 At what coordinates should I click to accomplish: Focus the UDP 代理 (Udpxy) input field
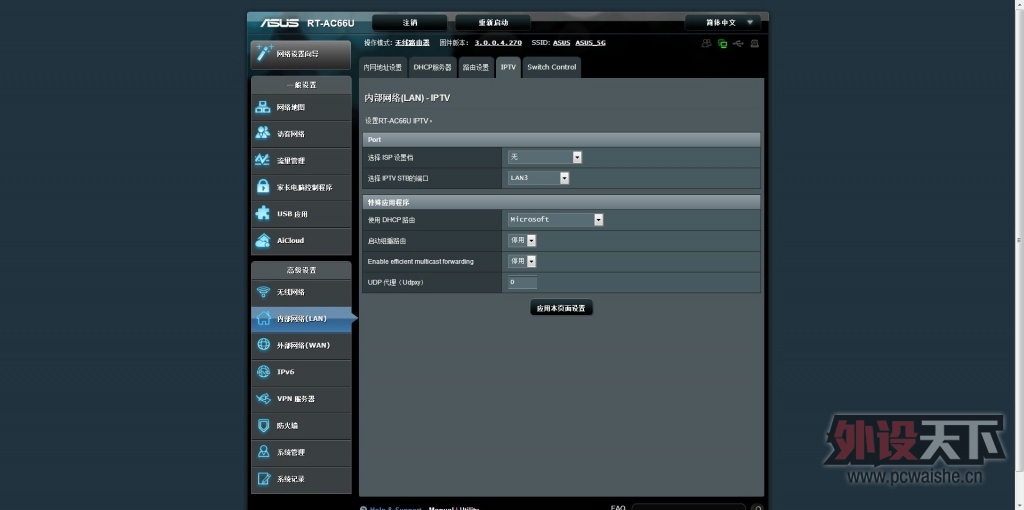tap(522, 282)
